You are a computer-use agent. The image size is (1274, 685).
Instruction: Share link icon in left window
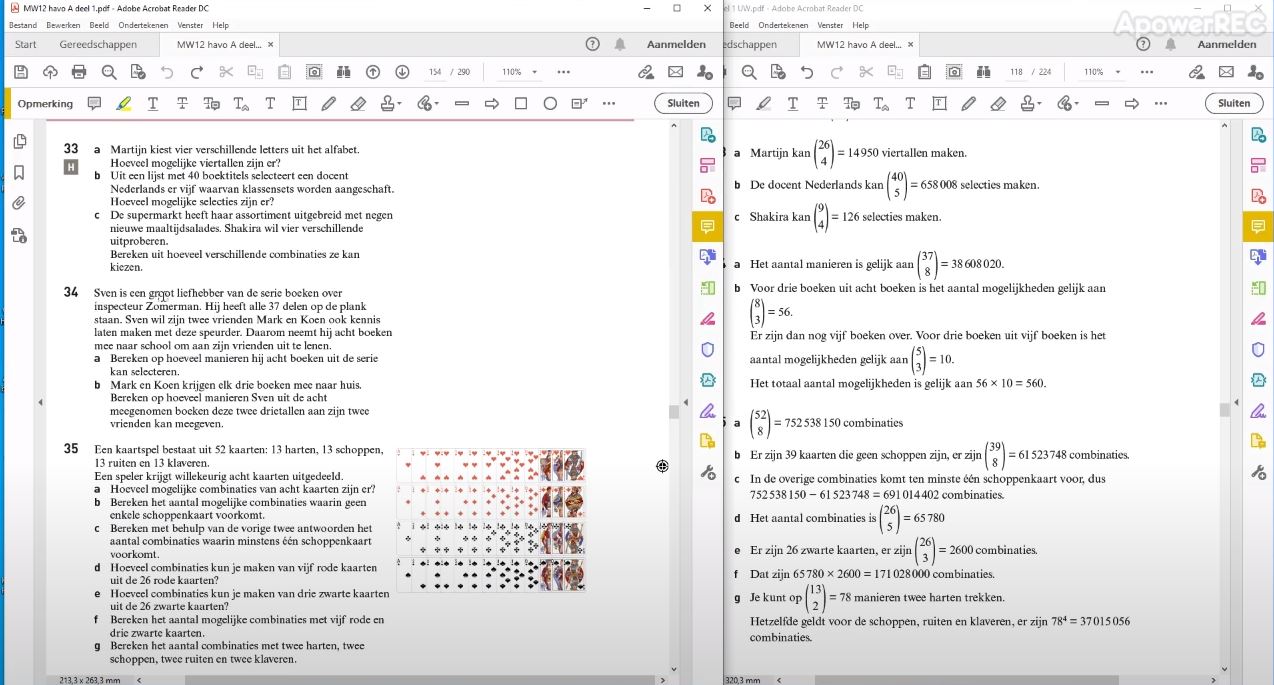click(646, 72)
